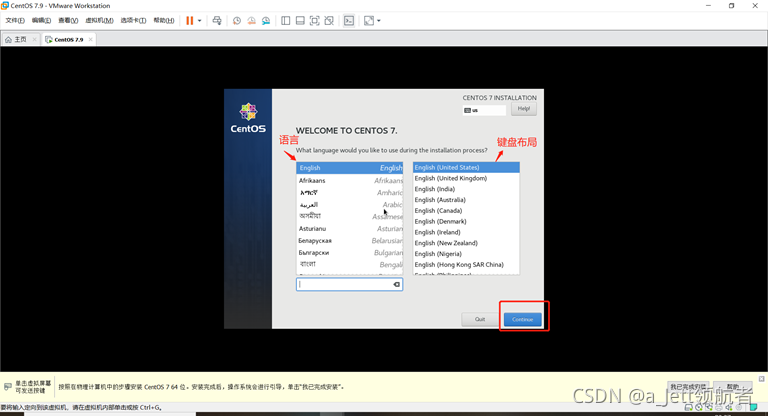Screen dimensions: 768x416
Task: Expand the stretch display dropdown arrow
Action: coord(379,21)
